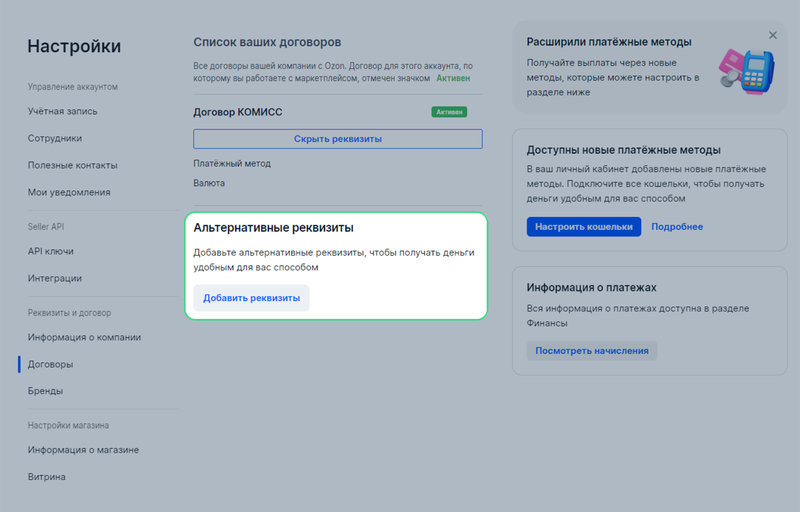The image size is (800, 512).
Task: Click Расширили платёжные методы heading
Action: 609,42
